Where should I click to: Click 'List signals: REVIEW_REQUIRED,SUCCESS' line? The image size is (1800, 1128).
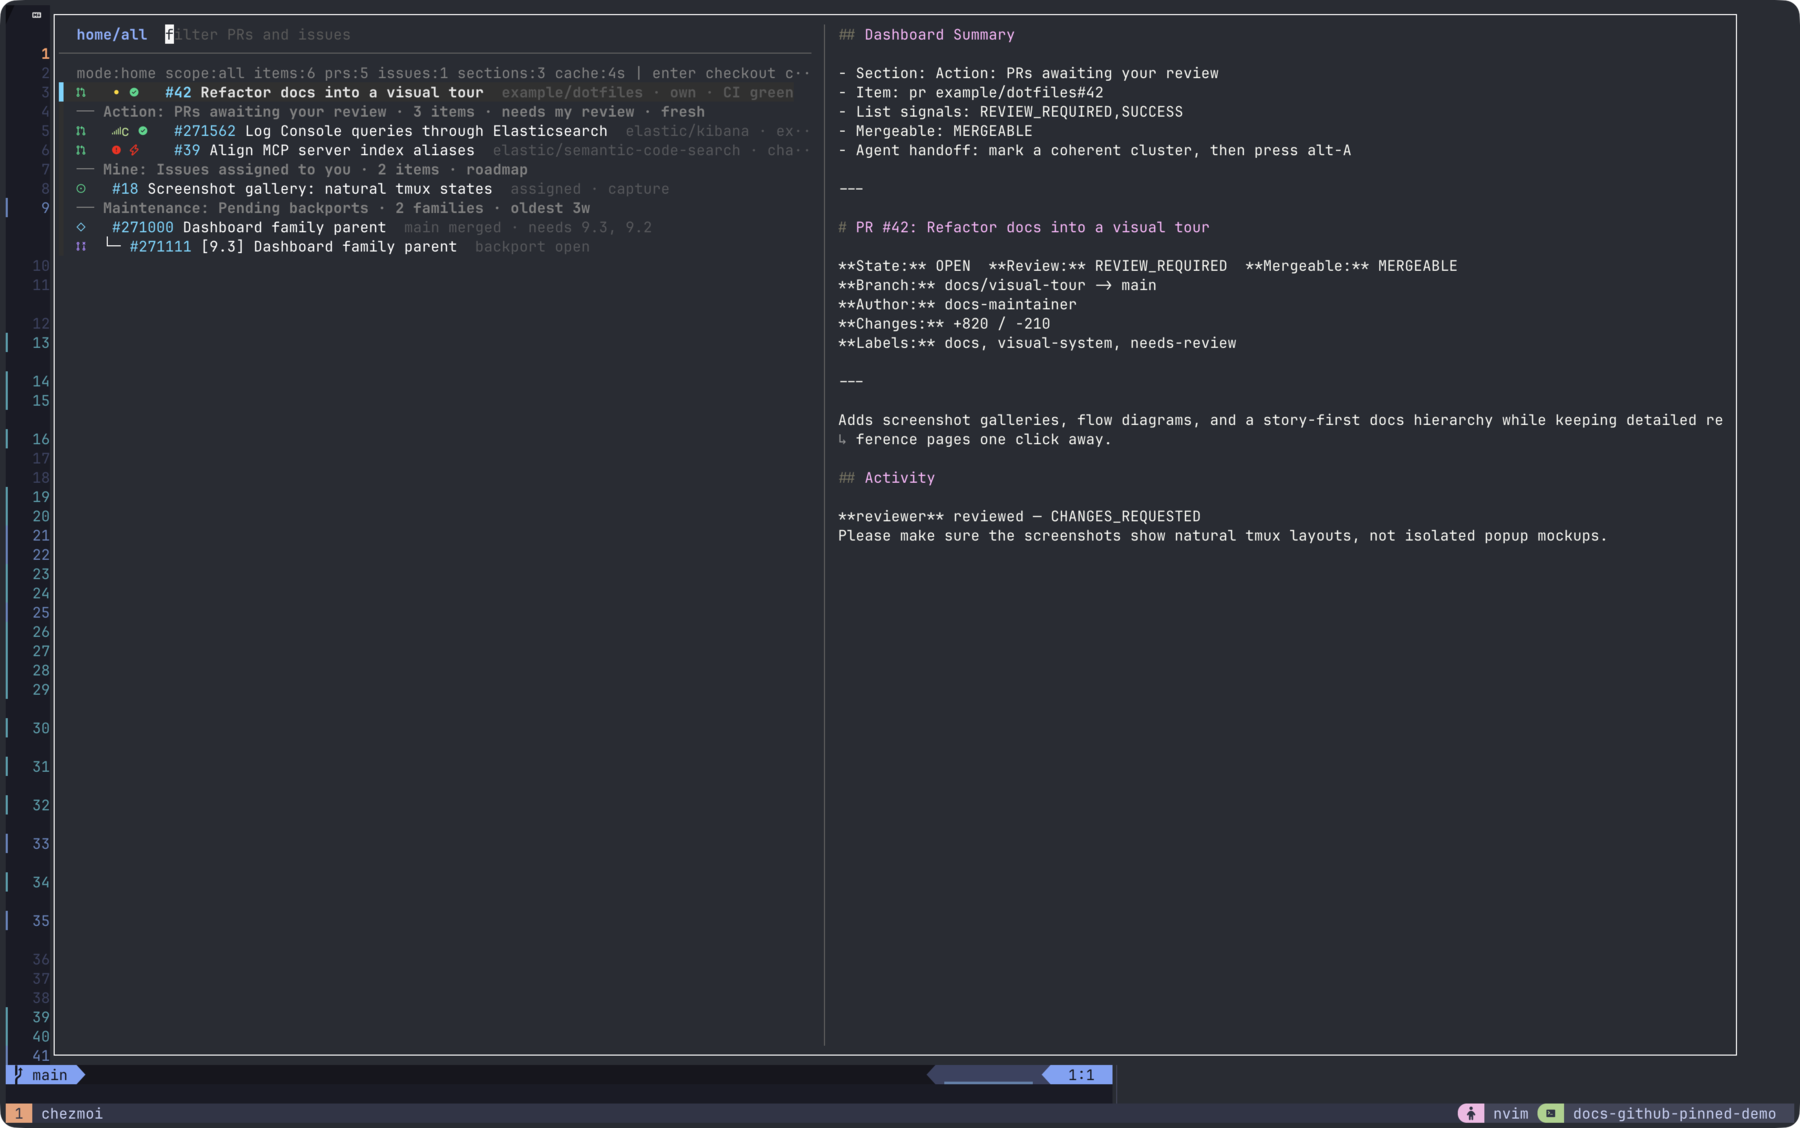tap(1010, 112)
